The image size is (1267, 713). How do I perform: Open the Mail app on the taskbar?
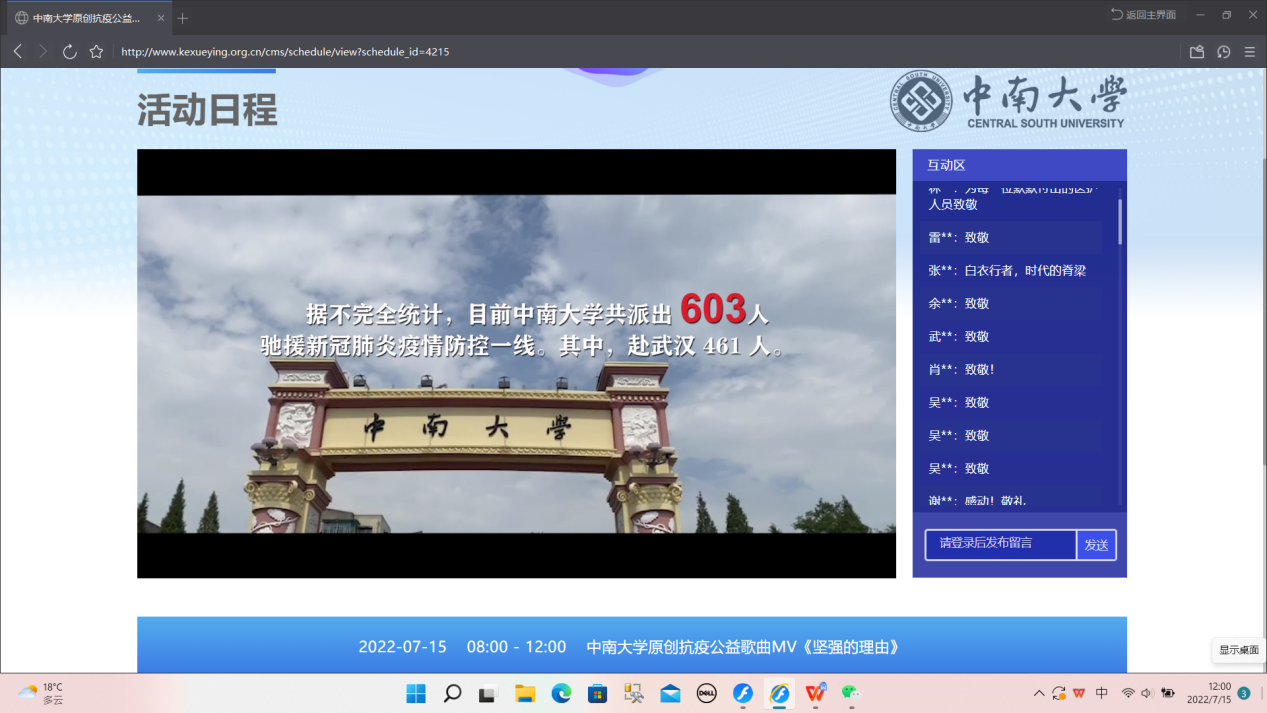[670, 693]
